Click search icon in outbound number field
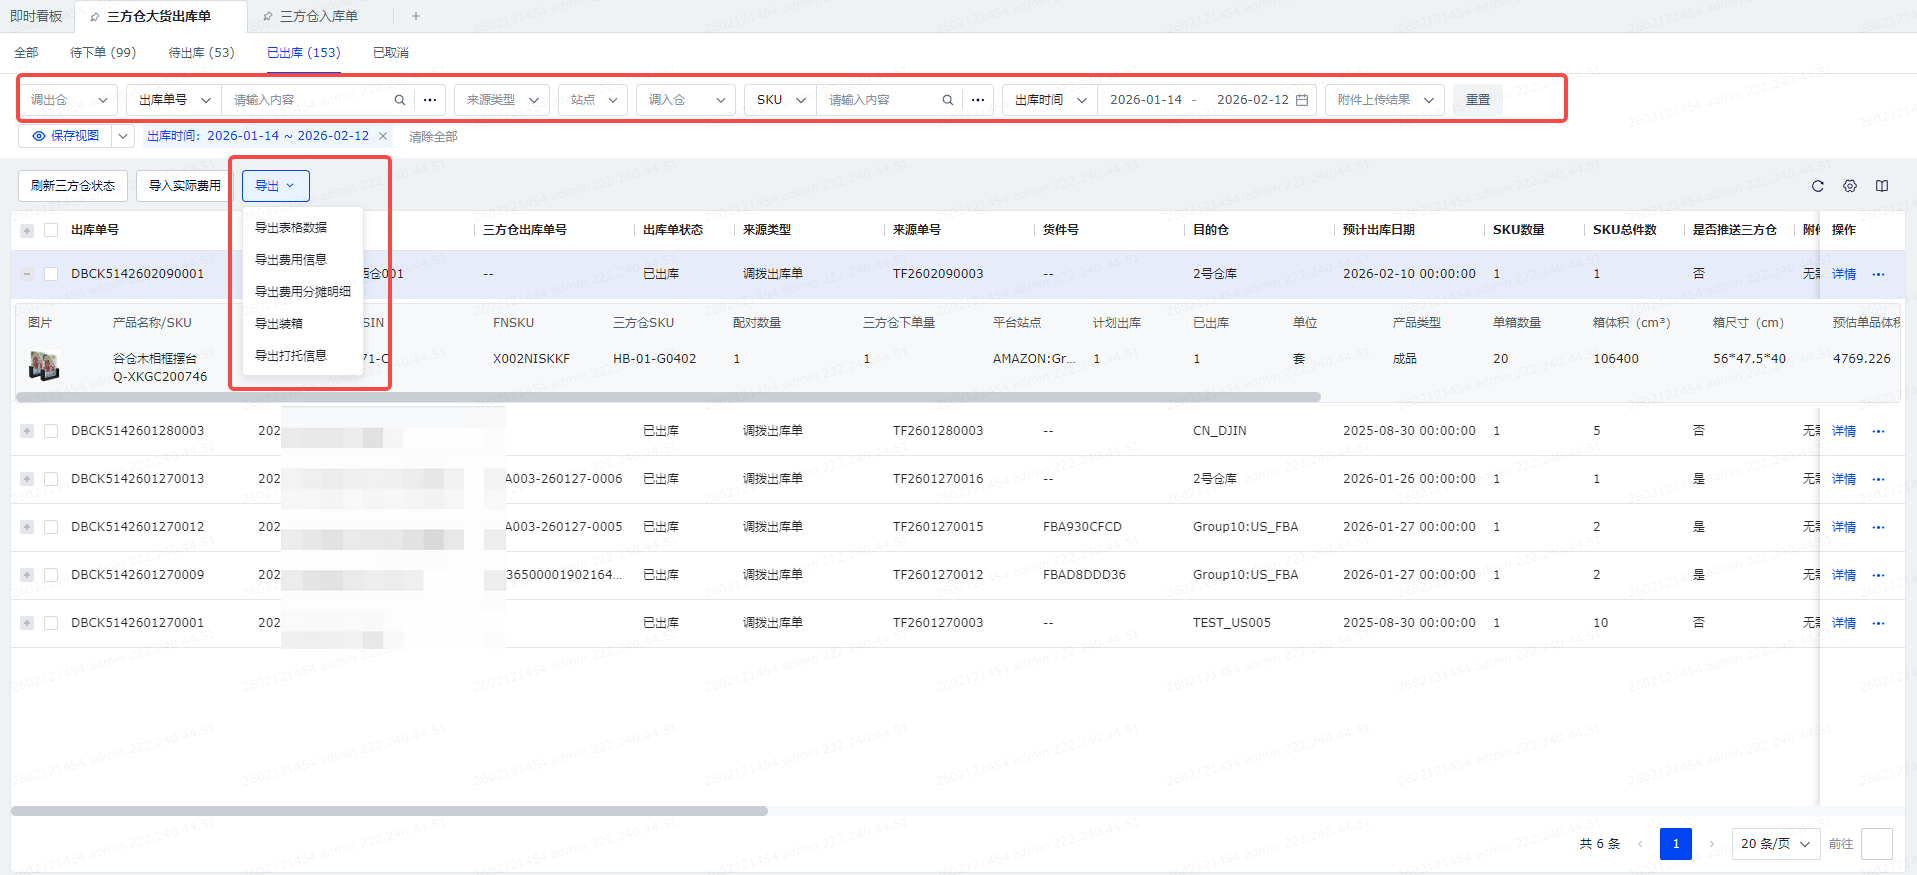This screenshot has height=875, width=1917. [399, 100]
